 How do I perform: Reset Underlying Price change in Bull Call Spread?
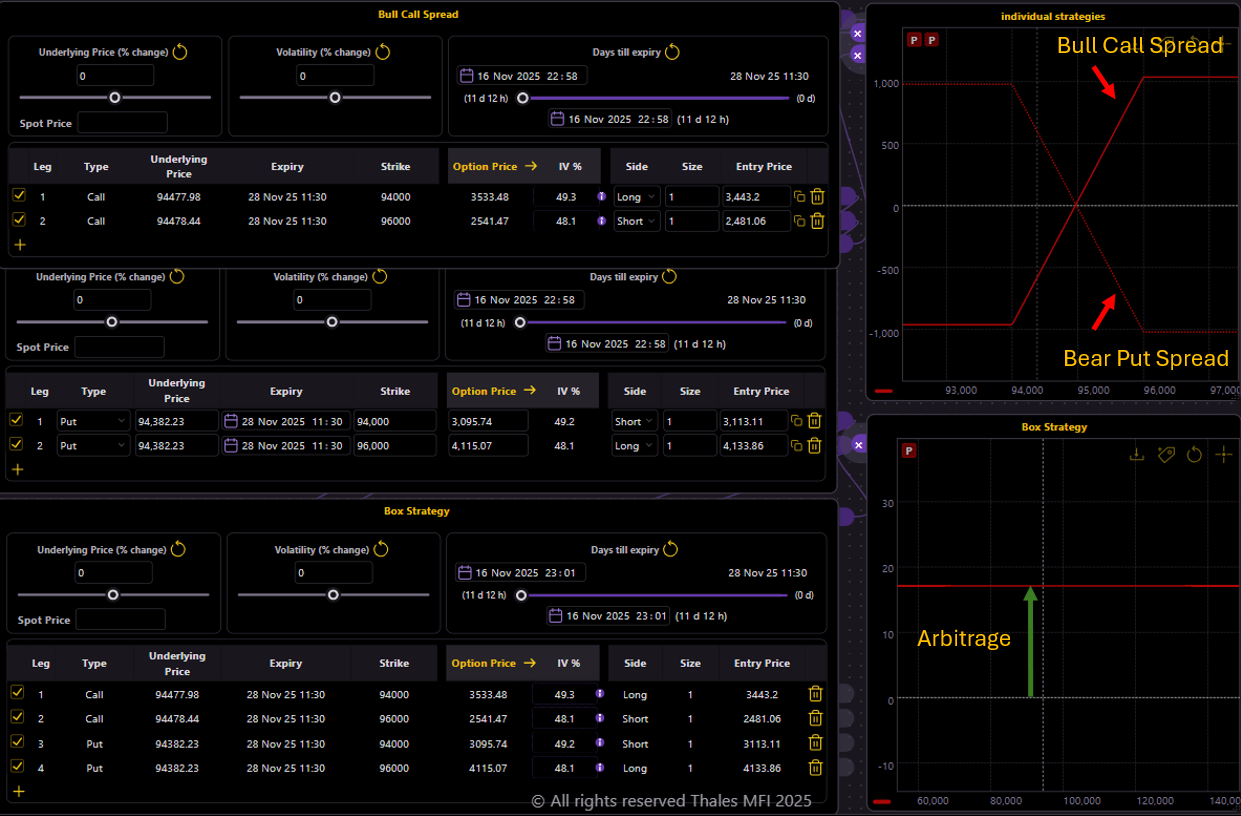click(180, 52)
